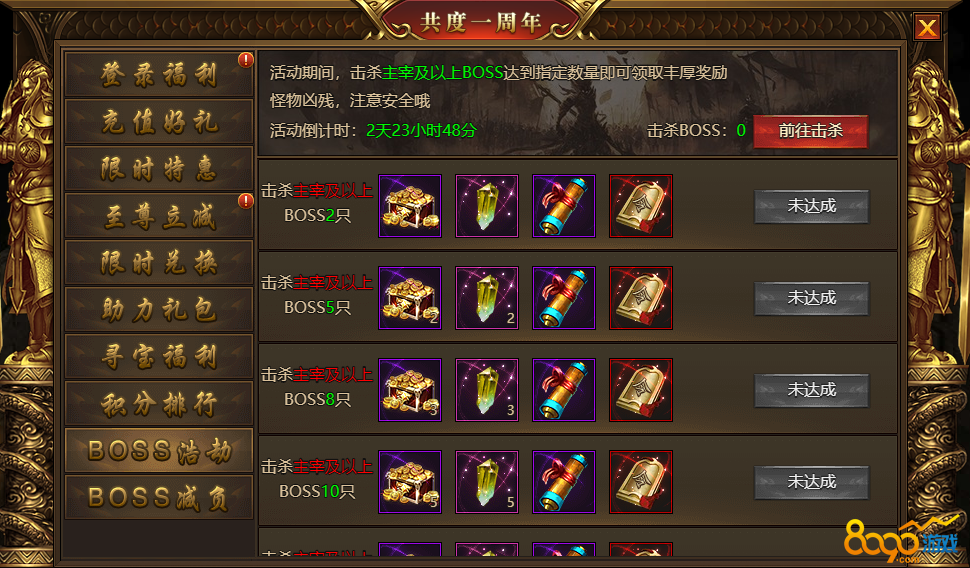Click 未达成 button for BOSS2 row
The image size is (970, 568).
[x=812, y=206]
